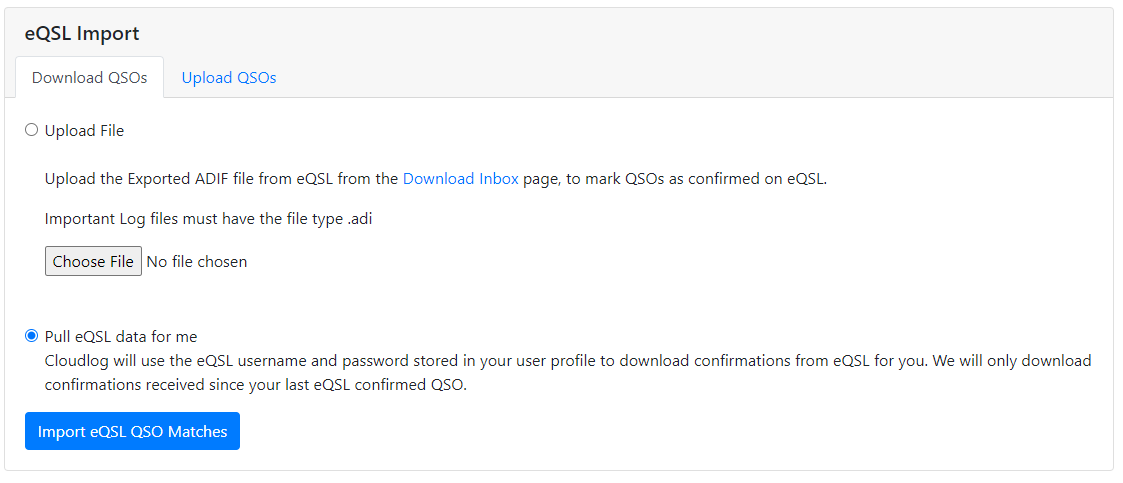Image resolution: width=1123 pixels, height=483 pixels.
Task: Open the Download QSOs tab
Action: click(90, 78)
